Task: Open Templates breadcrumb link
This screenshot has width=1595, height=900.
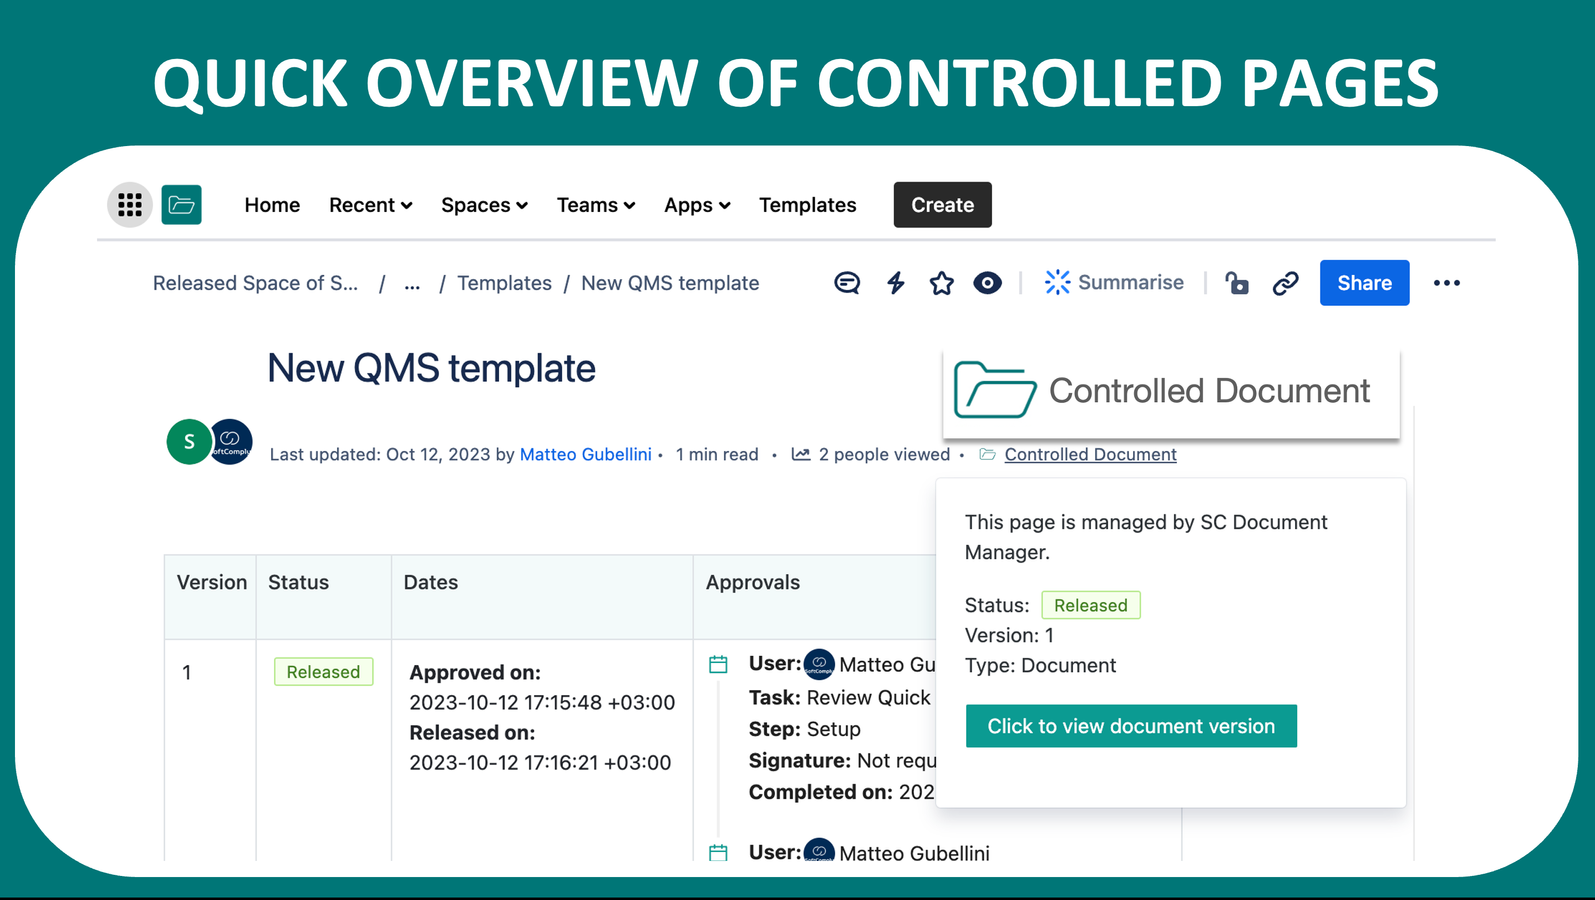Action: (x=505, y=283)
